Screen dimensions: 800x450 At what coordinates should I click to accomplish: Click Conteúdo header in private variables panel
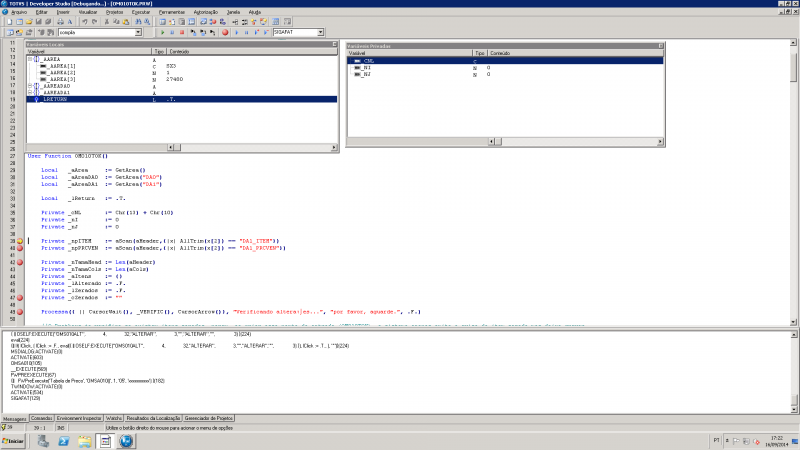click(575, 53)
